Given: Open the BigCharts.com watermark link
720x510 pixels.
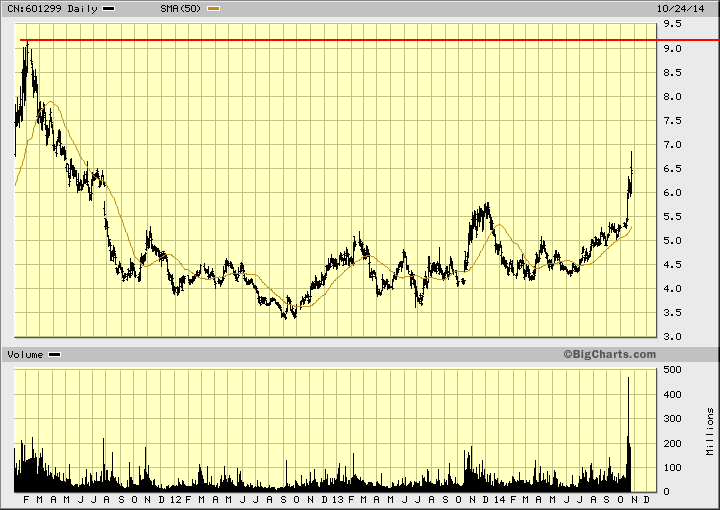Looking at the screenshot, I should 609,354.
